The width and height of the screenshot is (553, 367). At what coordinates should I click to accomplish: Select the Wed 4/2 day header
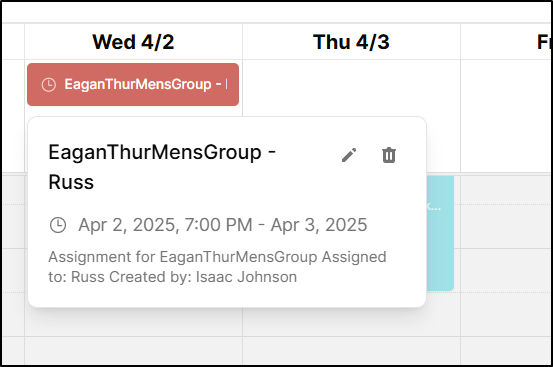coord(133,42)
